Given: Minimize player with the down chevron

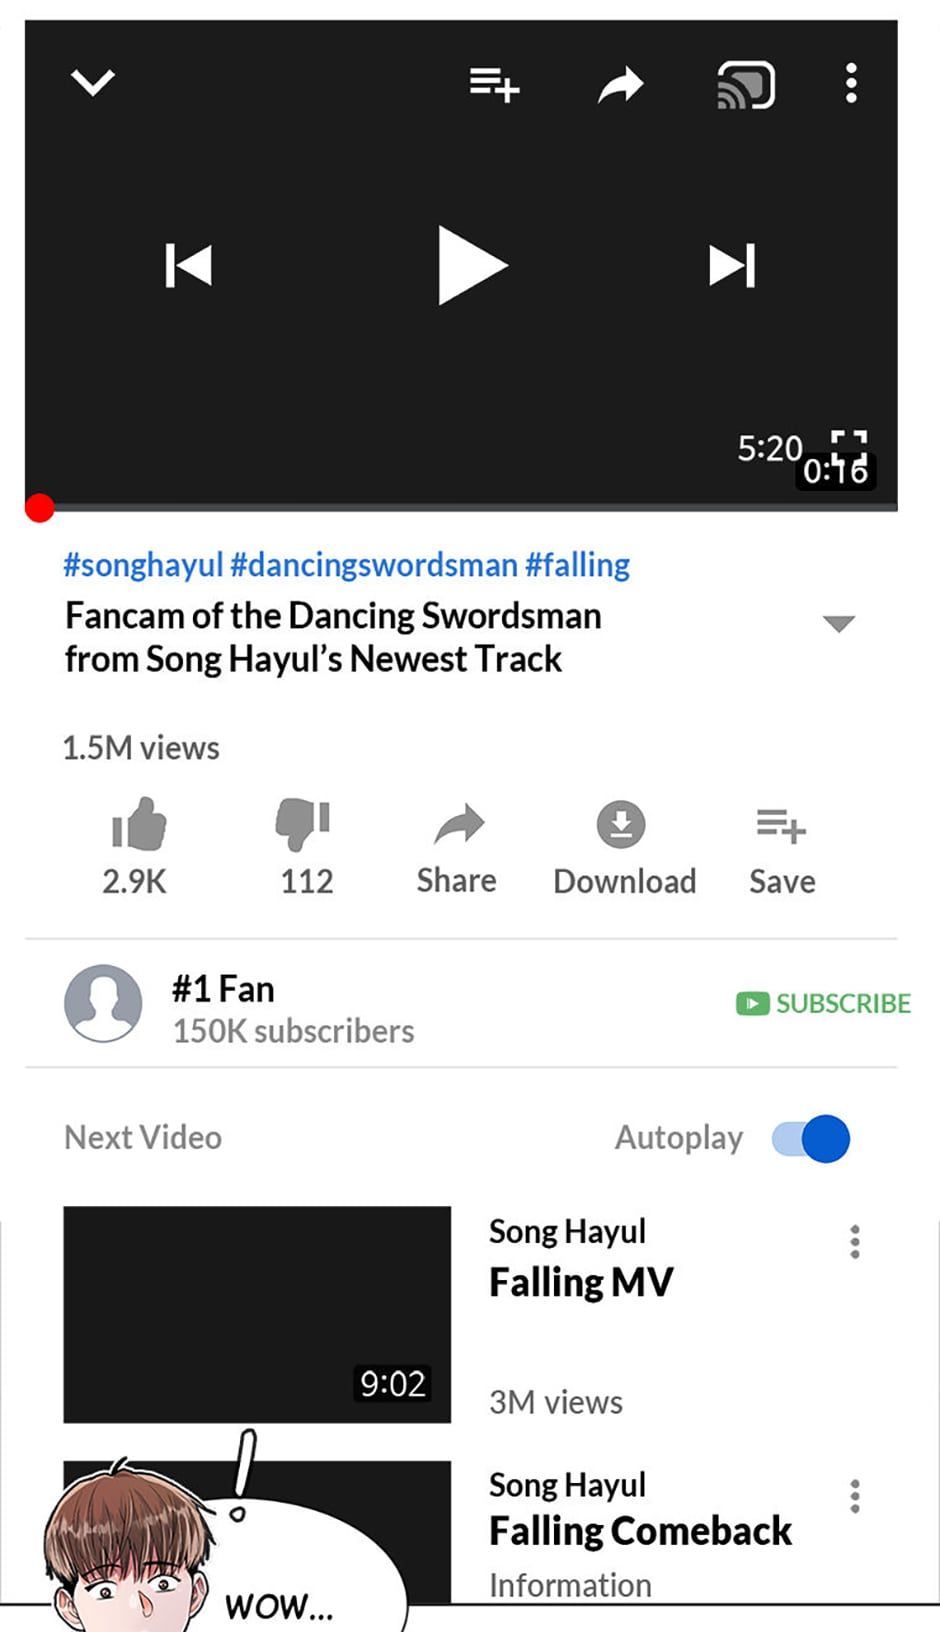Looking at the screenshot, I should point(93,82).
